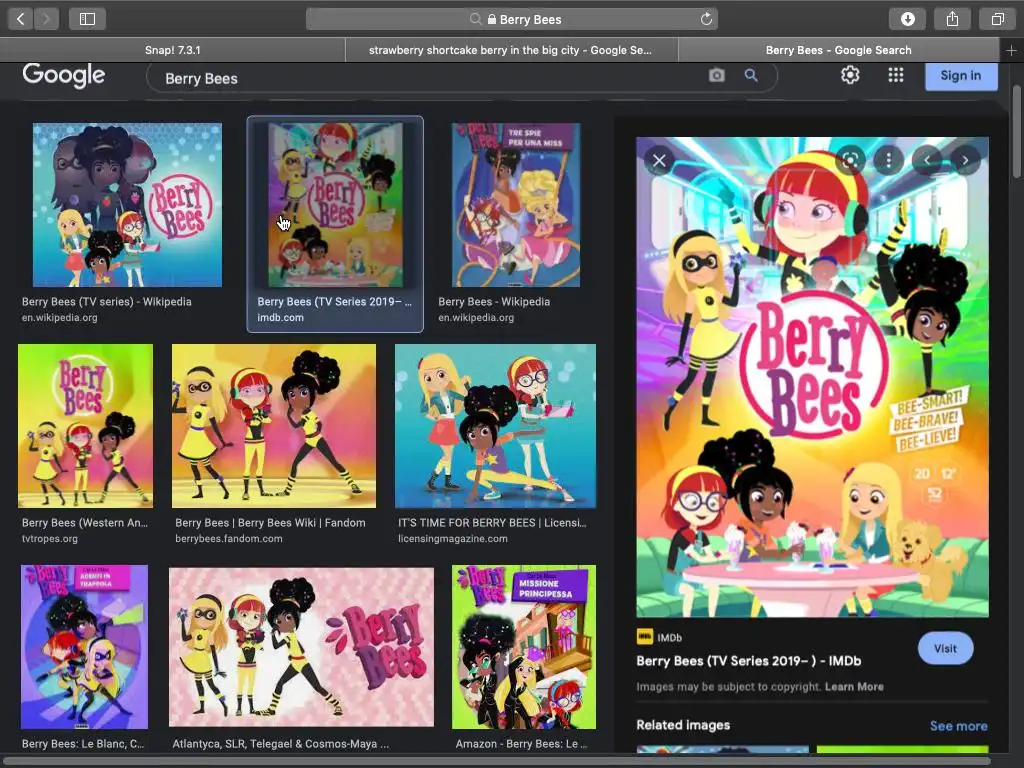Open Berry Bees (TV Series 2019–) - IMDb title
This screenshot has width=1024, height=768.
(x=748, y=661)
